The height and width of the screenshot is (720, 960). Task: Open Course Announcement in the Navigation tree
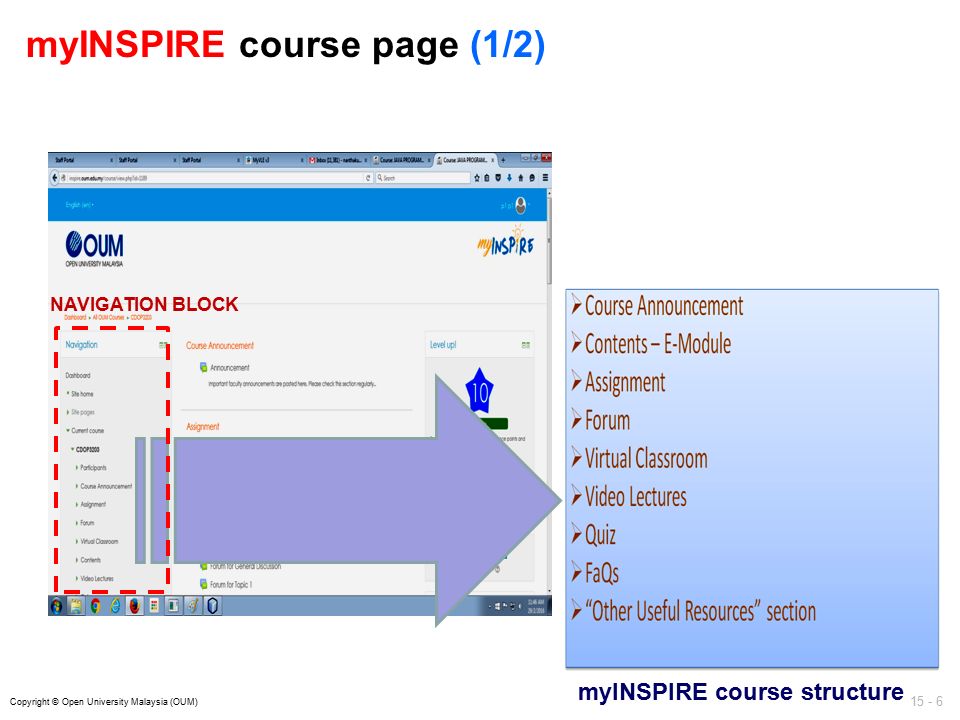click(x=106, y=486)
